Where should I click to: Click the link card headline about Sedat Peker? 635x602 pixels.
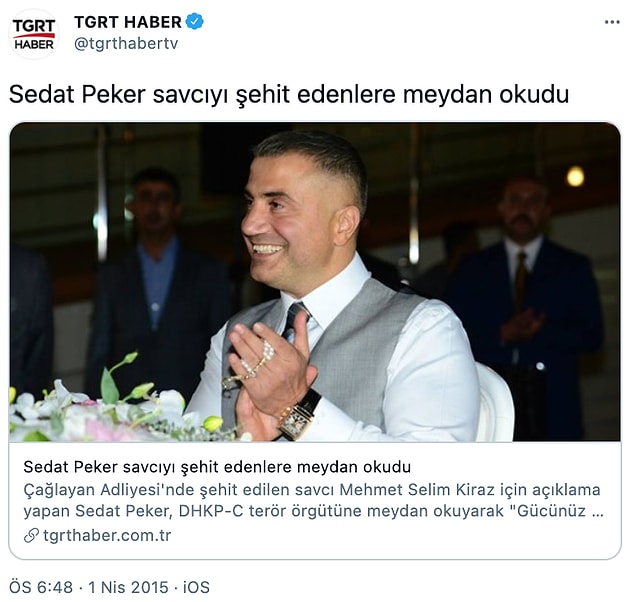point(217,467)
